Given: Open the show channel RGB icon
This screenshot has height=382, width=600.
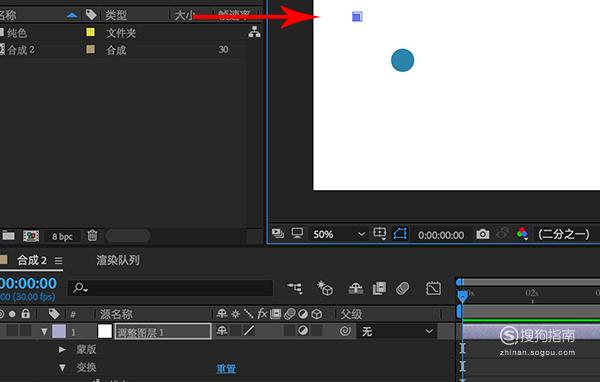Looking at the screenshot, I should pyautogui.click(x=522, y=233).
